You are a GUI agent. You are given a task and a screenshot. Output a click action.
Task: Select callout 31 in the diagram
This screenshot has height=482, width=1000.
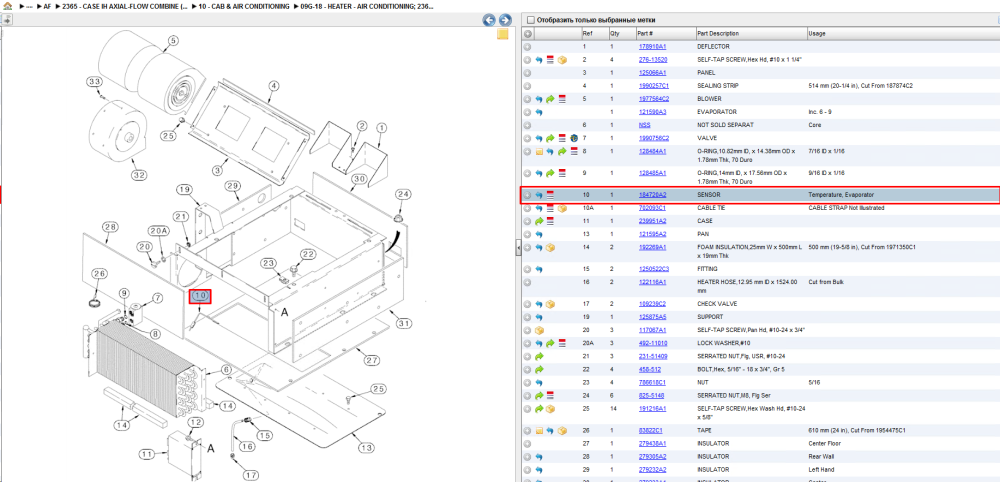point(402,324)
